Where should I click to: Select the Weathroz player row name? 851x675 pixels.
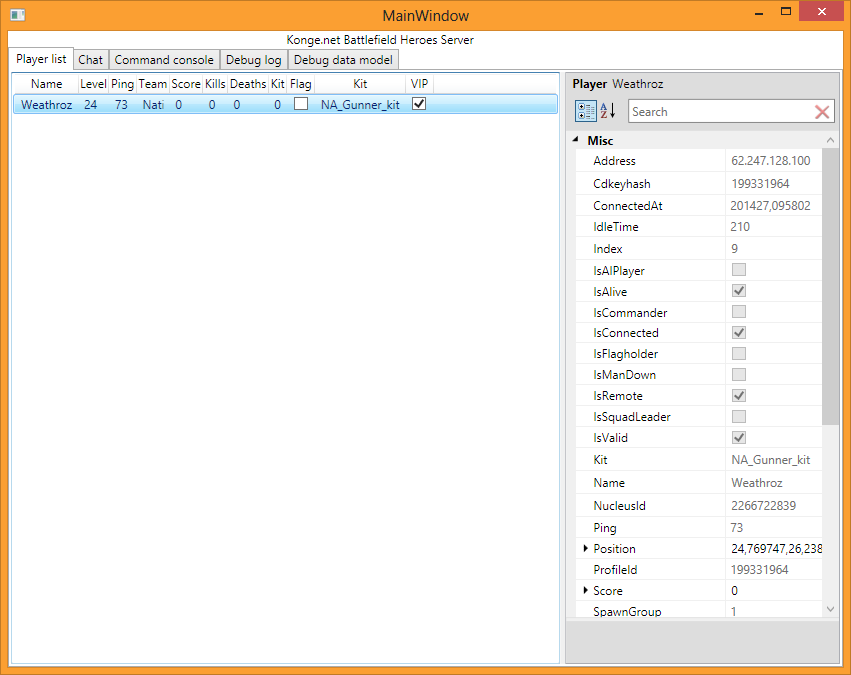point(47,105)
